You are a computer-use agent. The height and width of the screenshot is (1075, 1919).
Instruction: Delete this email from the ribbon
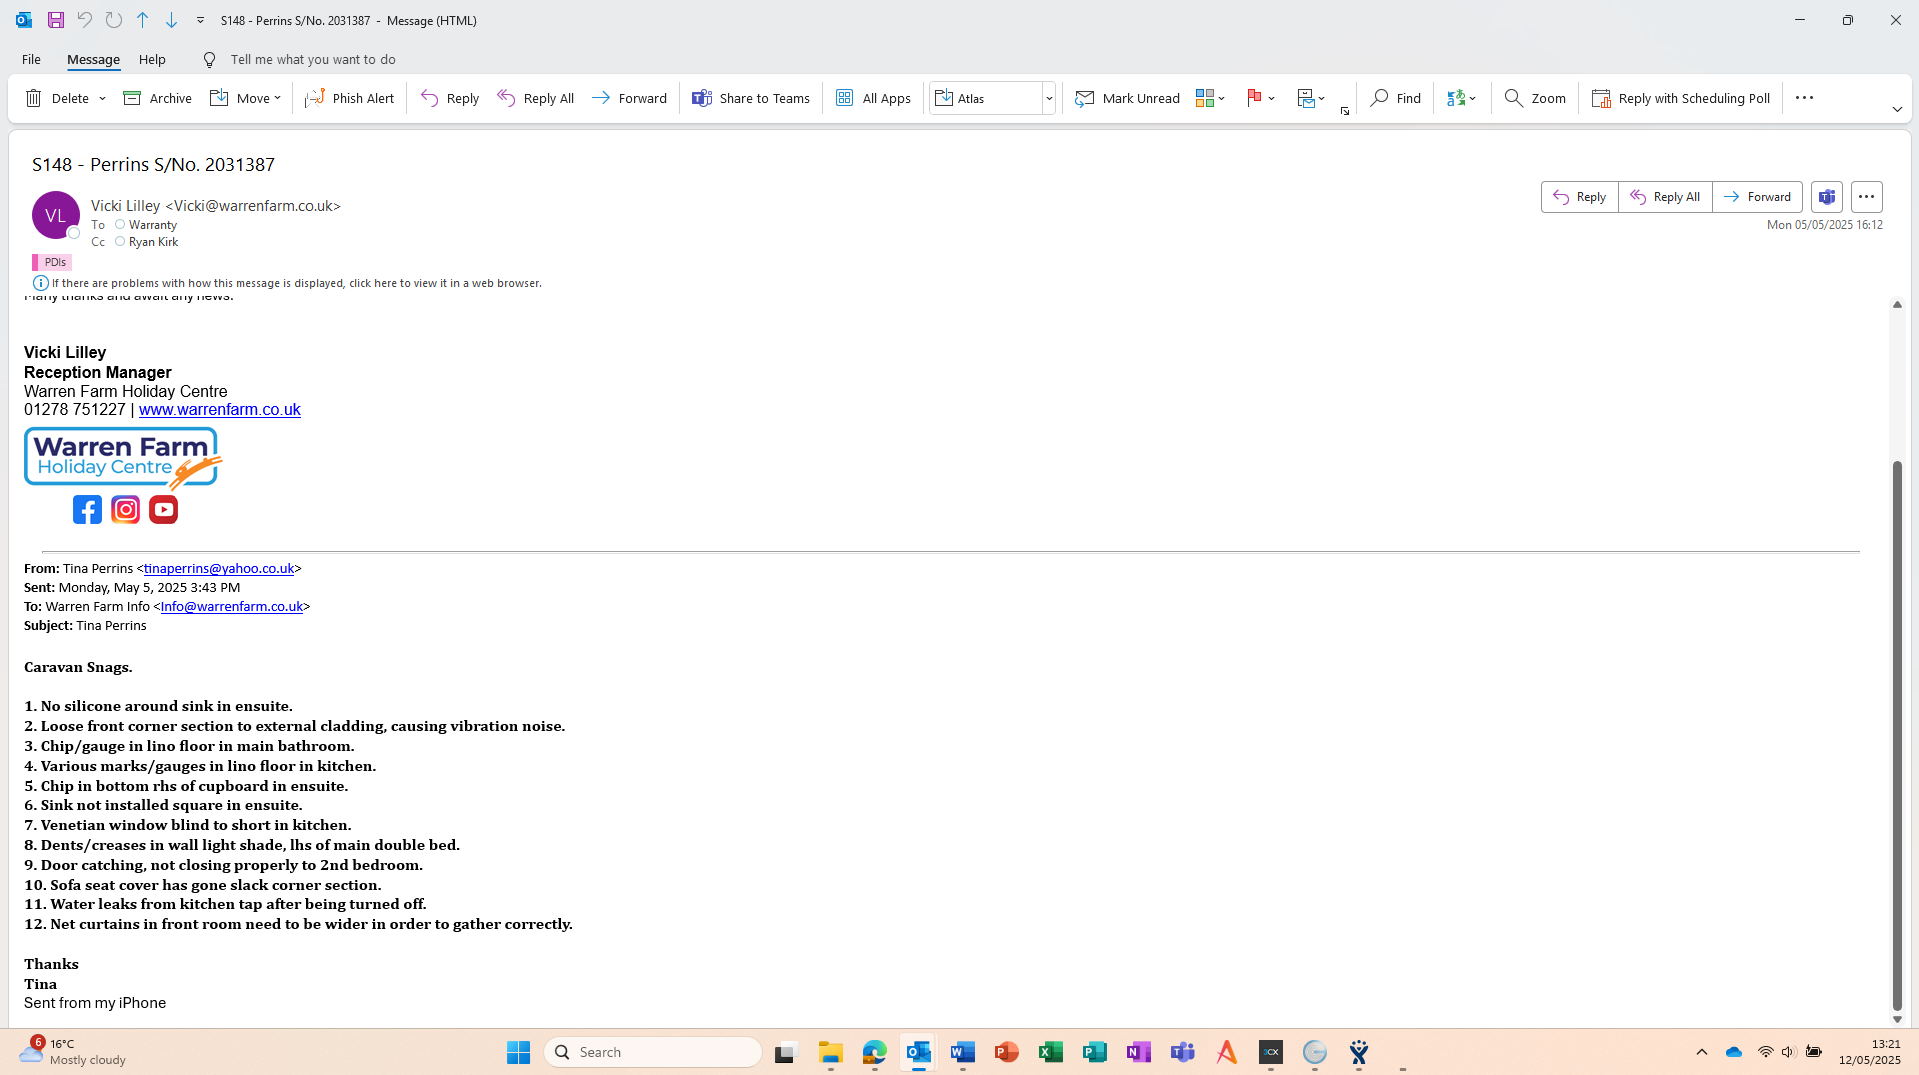coord(58,98)
